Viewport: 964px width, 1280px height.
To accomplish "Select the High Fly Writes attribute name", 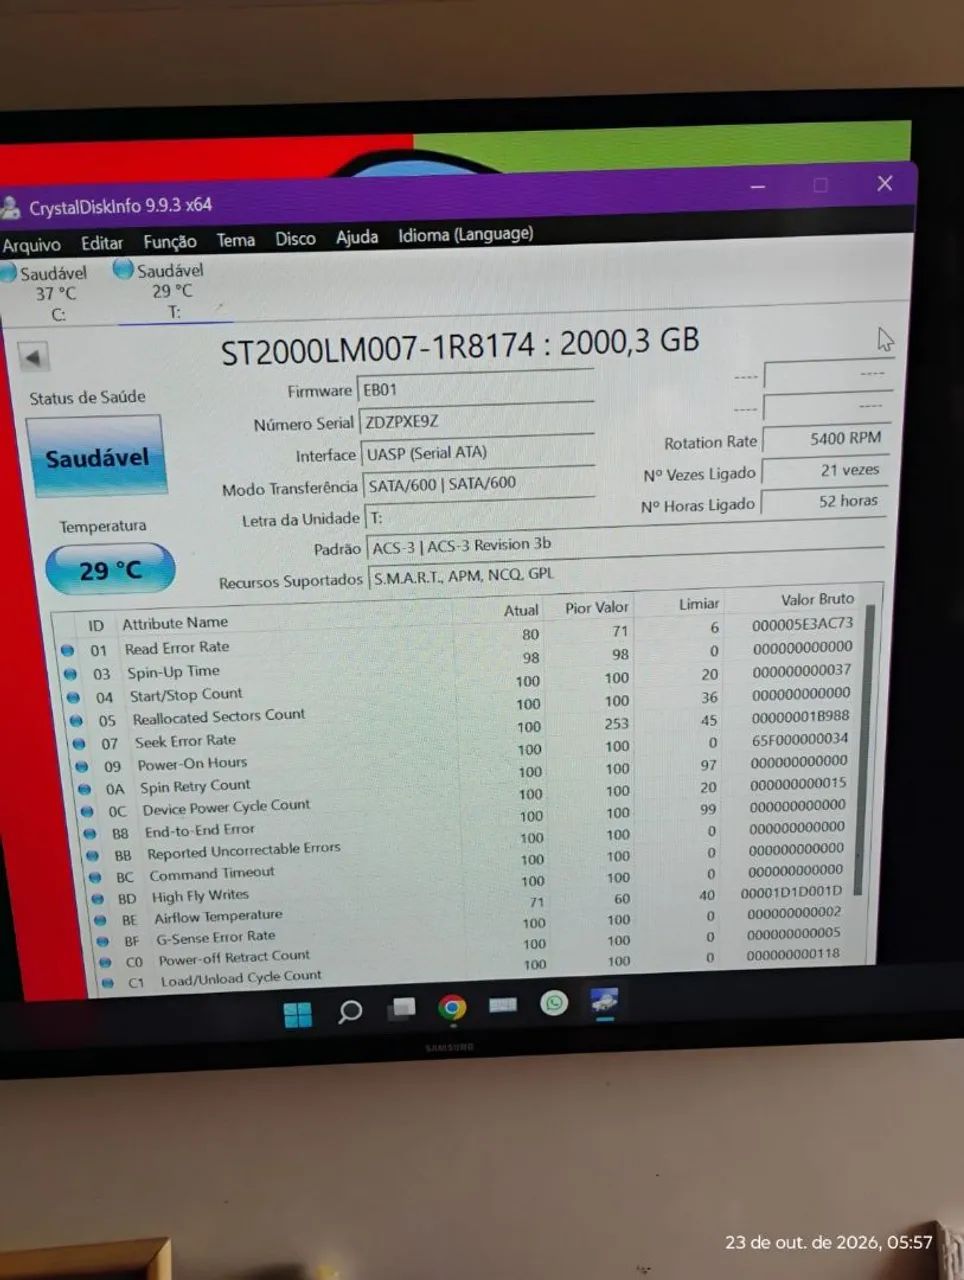I will [200, 896].
